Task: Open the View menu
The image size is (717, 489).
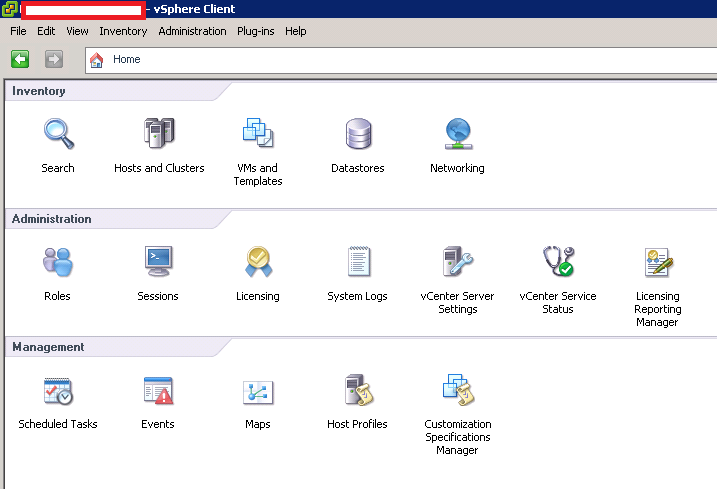Action: click(77, 31)
